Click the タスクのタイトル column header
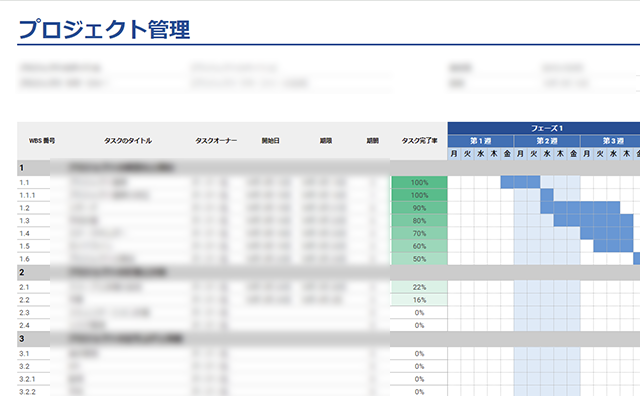Image resolution: width=640 pixels, height=396 pixels. pyautogui.click(x=128, y=140)
